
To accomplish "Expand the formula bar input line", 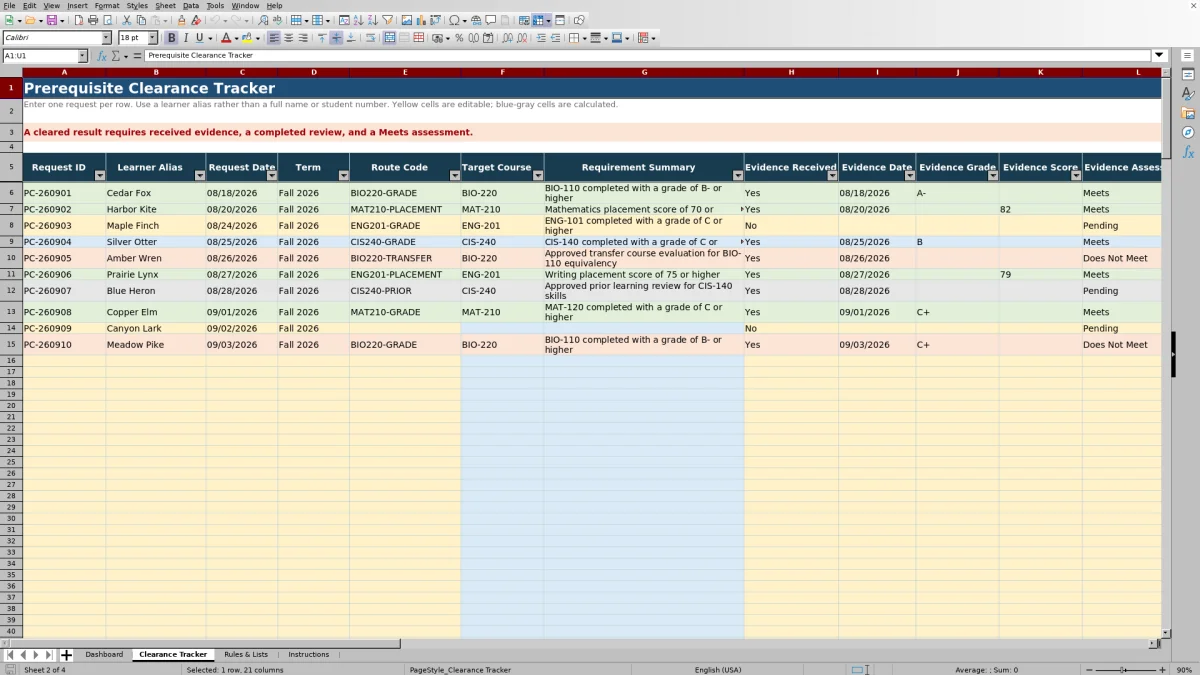I will tap(1159, 56).
